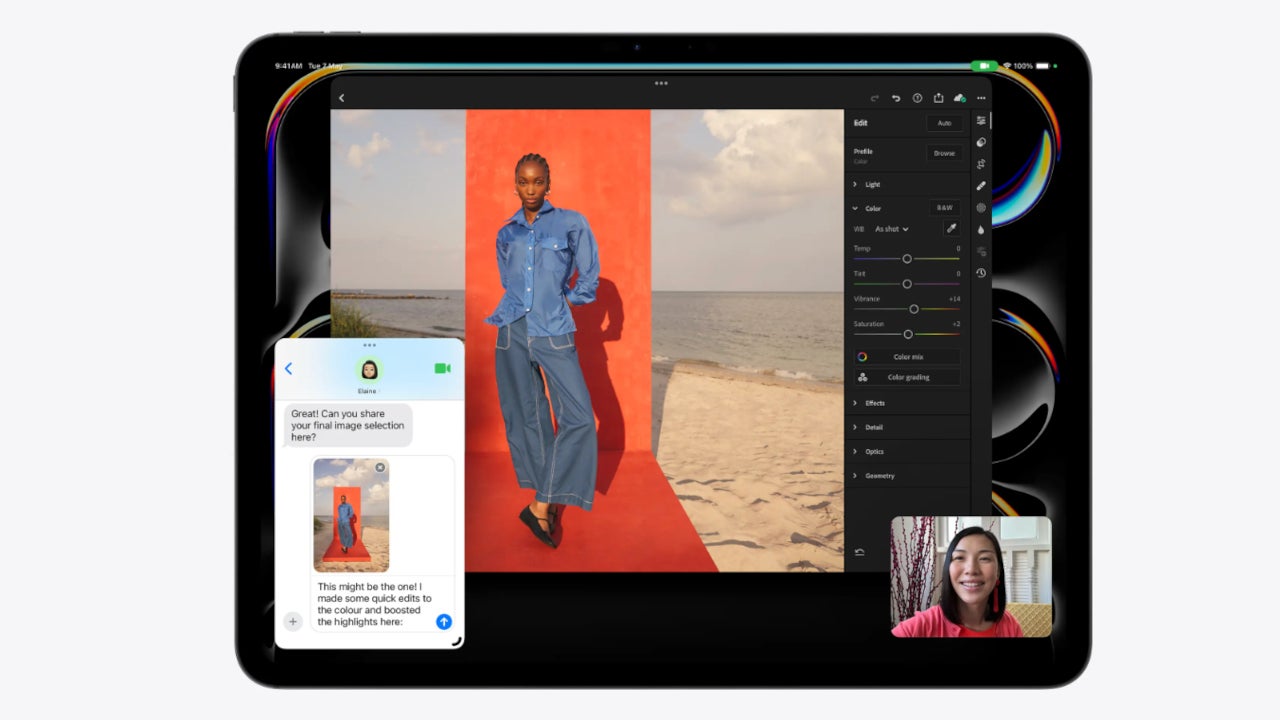Collapse the Color panel section
The height and width of the screenshot is (720, 1280).
[x=856, y=209]
